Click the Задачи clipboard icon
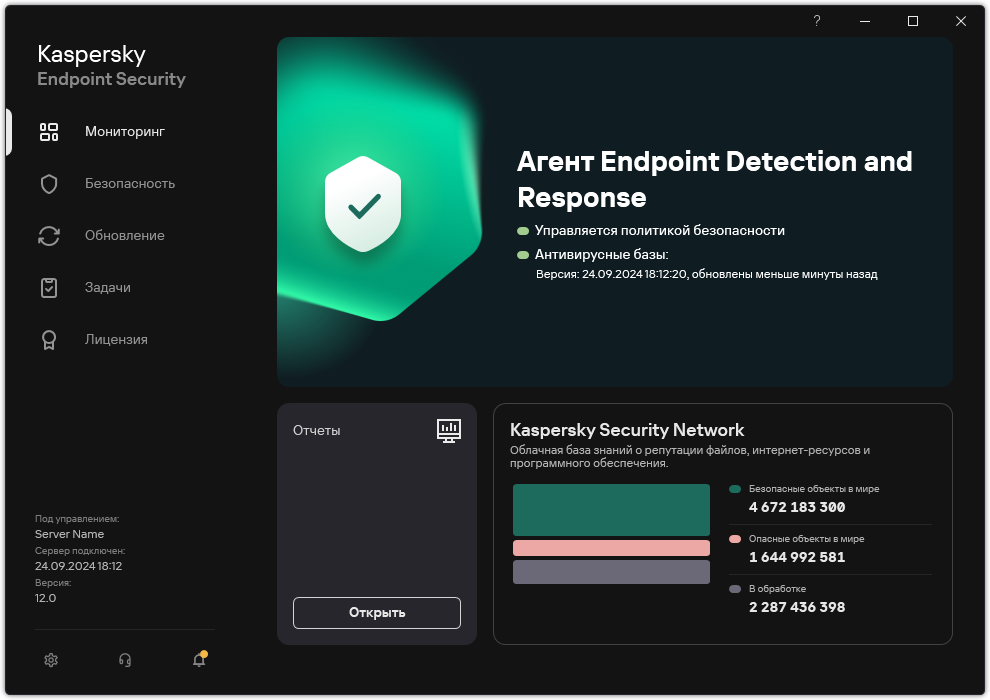This screenshot has width=990, height=700. (49, 288)
